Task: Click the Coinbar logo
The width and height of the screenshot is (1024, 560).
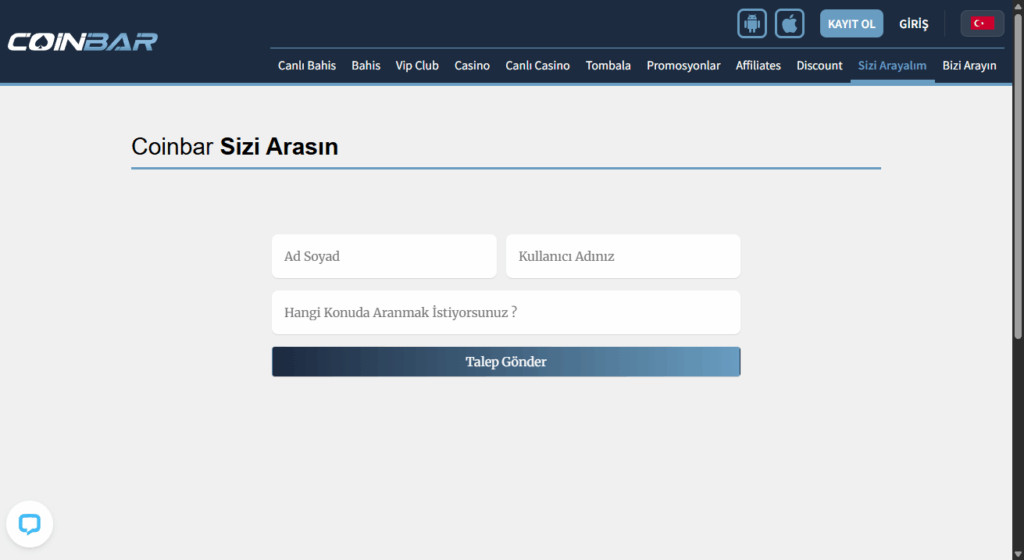Action: pos(82,42)
